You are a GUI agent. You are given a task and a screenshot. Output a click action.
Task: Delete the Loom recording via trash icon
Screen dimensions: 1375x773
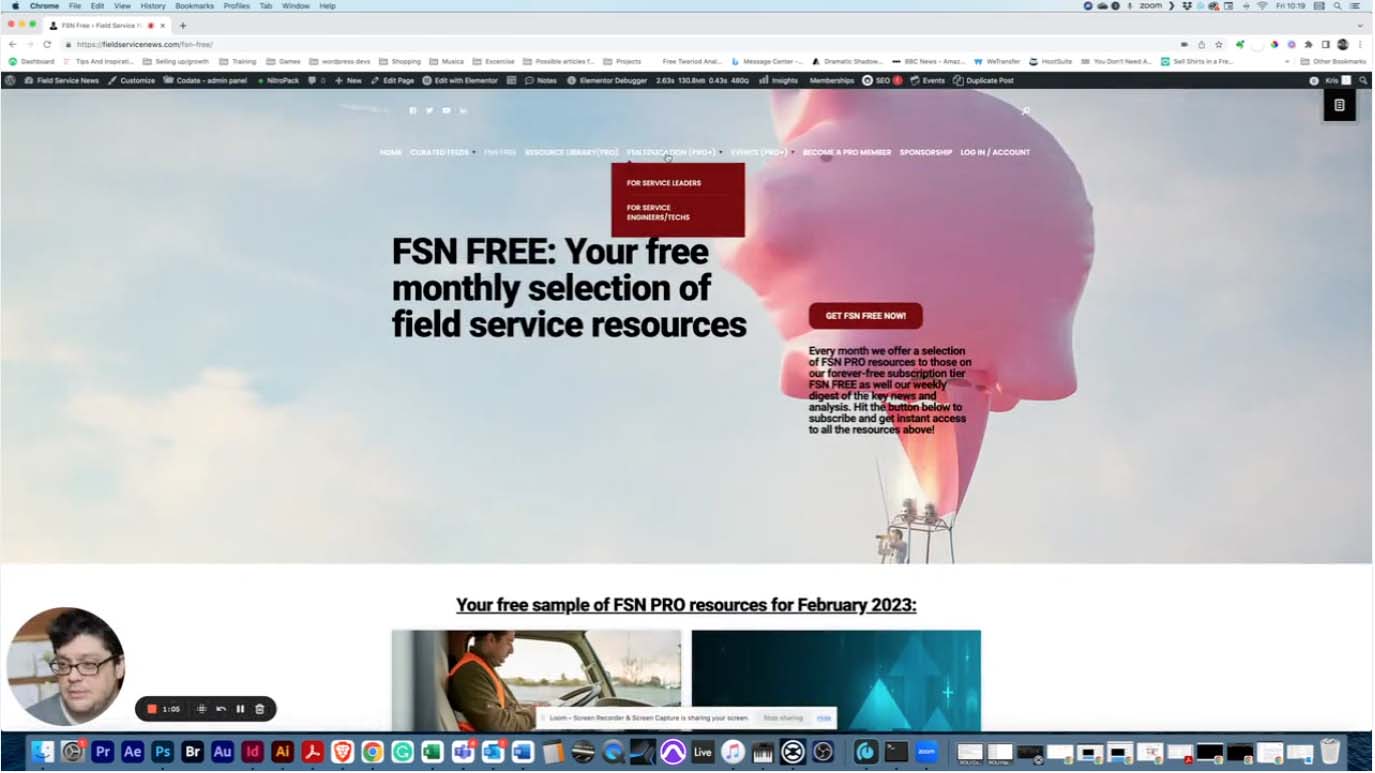[x=260, y=709]
